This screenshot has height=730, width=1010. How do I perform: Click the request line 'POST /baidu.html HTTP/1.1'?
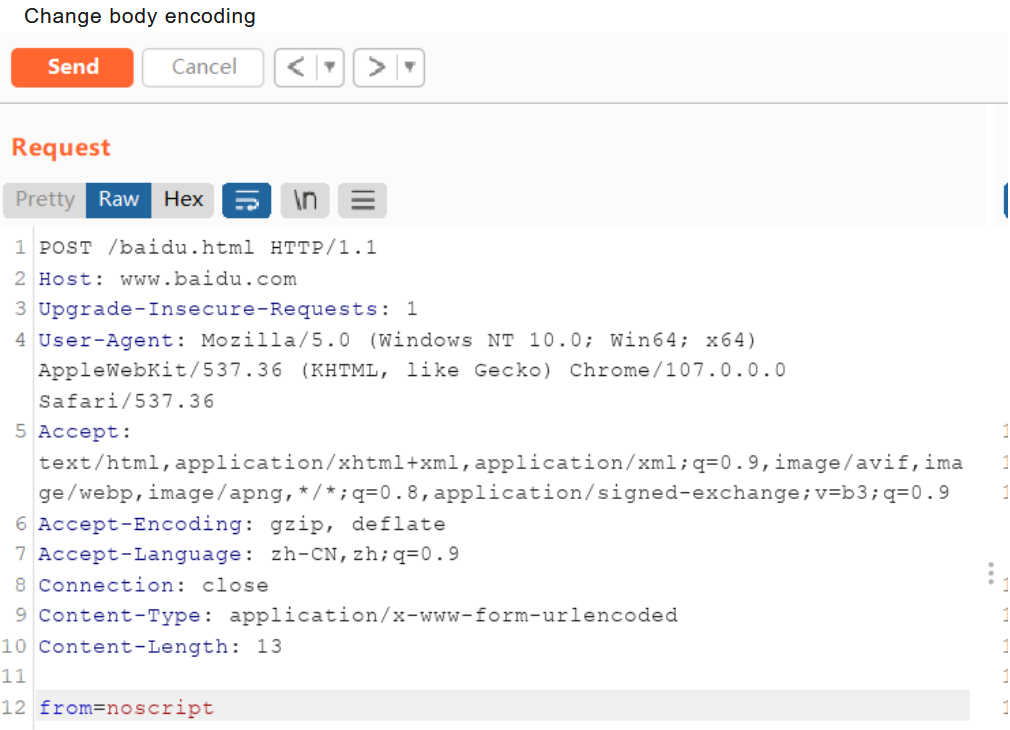[x=207, y=247]
